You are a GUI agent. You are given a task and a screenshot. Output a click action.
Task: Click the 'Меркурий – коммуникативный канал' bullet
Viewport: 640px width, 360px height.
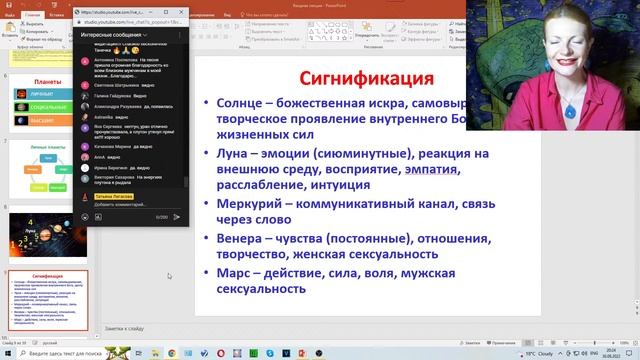click(x=356, y=211)
